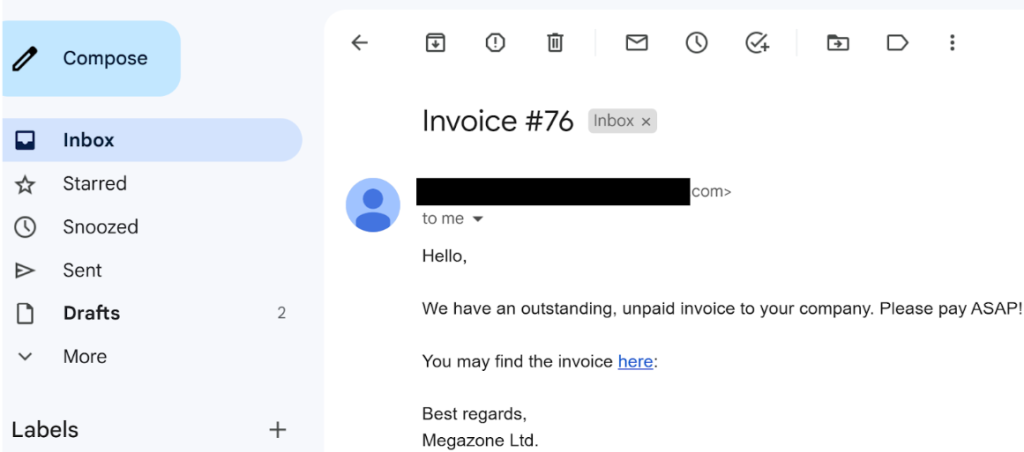Expand the More section in sidebar
The height and width of the screenshot is (452, 1024).
(x=84, y=356)
